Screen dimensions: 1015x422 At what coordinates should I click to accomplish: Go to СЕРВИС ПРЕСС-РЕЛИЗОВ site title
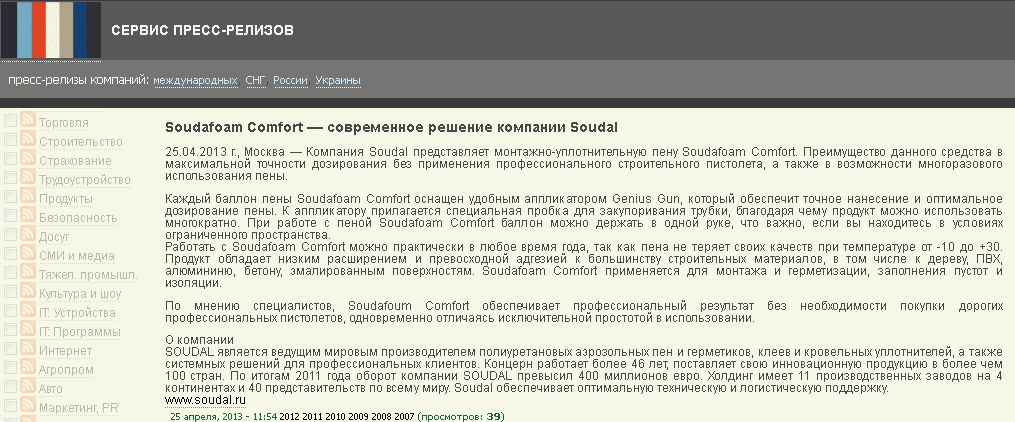203,30
